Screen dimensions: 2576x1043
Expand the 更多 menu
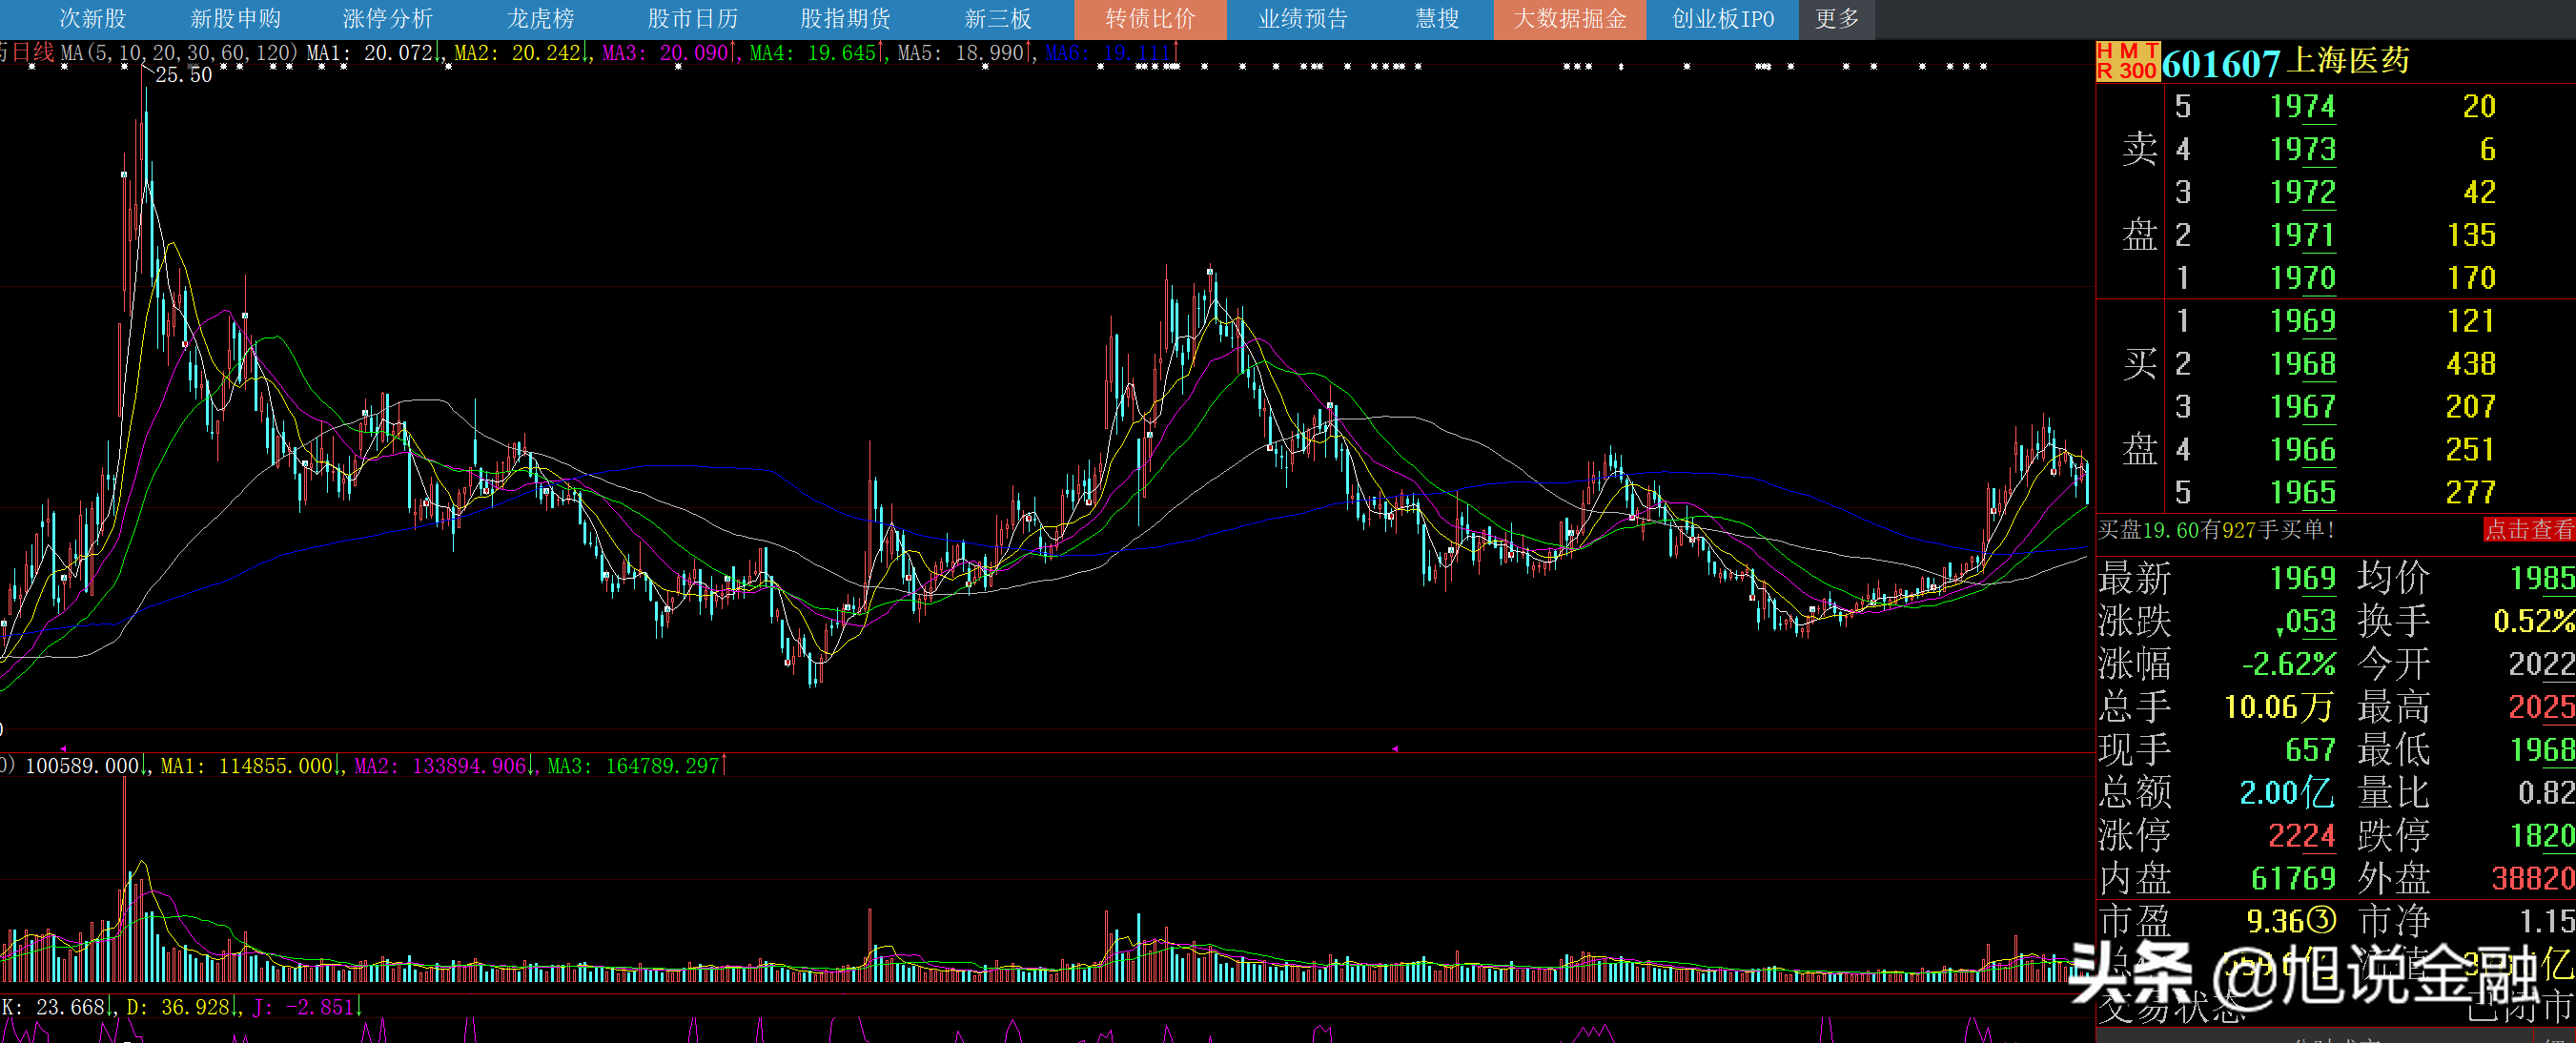(x=1837, y=19)
